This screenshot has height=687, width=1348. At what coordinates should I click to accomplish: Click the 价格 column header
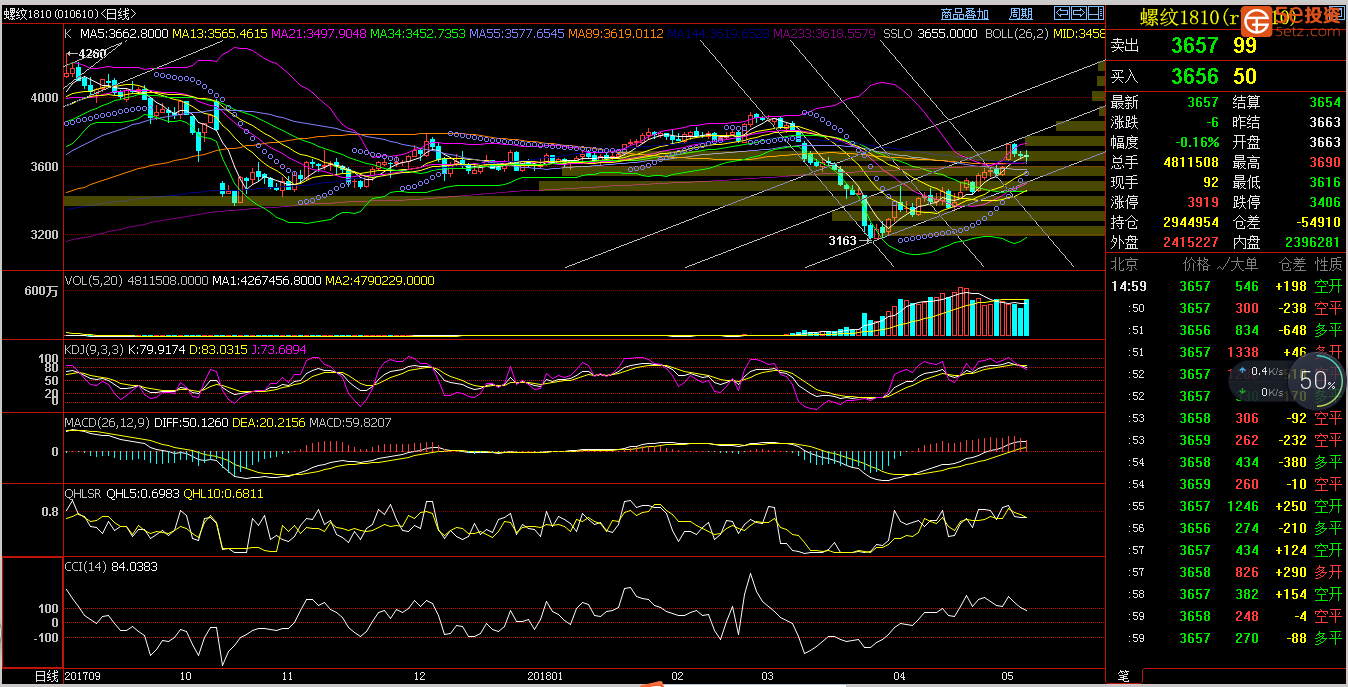pos(1196,264)
